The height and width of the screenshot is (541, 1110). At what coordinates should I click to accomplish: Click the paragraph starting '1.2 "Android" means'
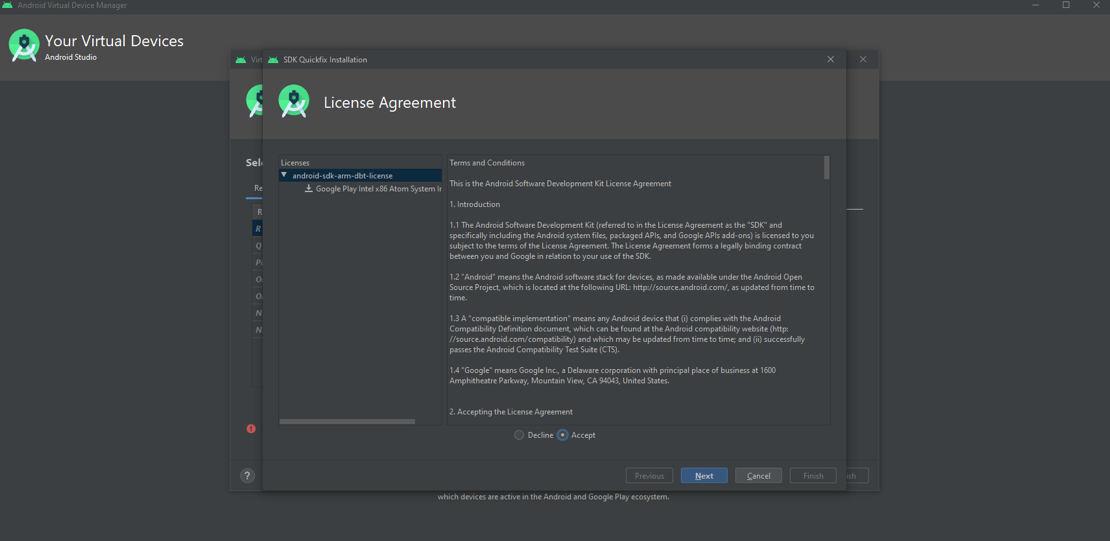pos(632,287)
